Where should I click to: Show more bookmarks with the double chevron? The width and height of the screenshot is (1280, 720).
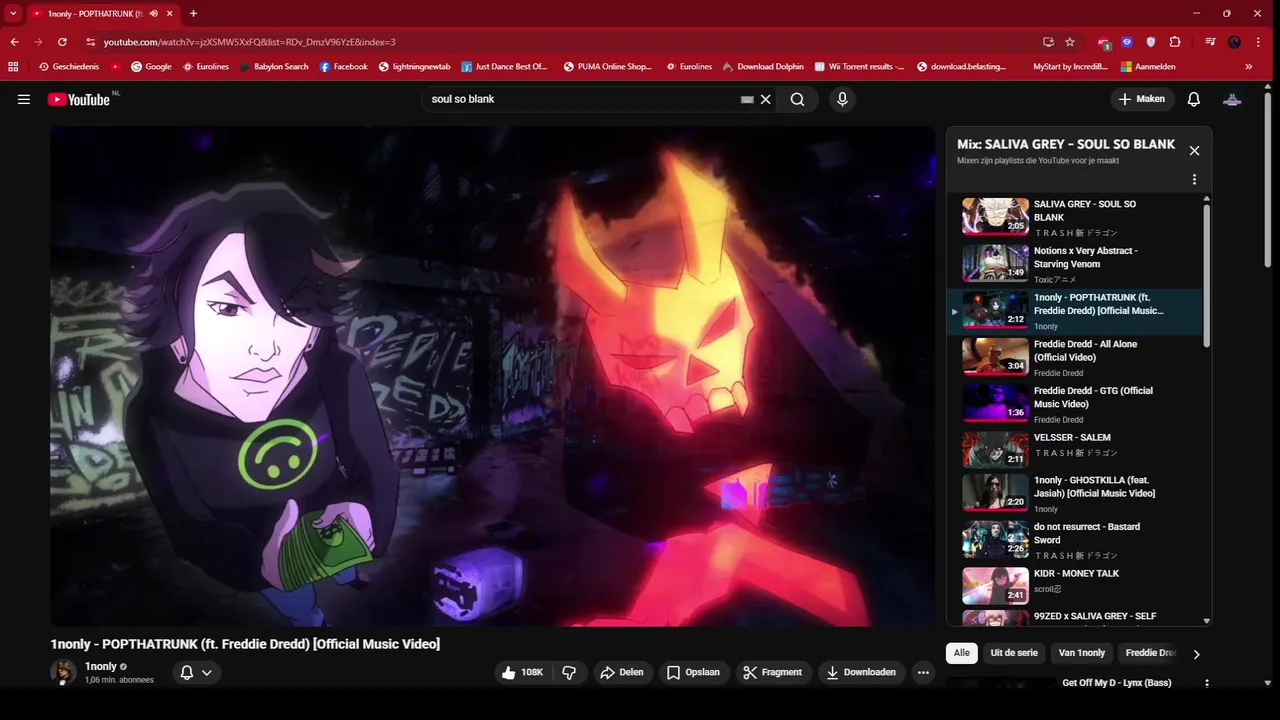point(1249,67)
